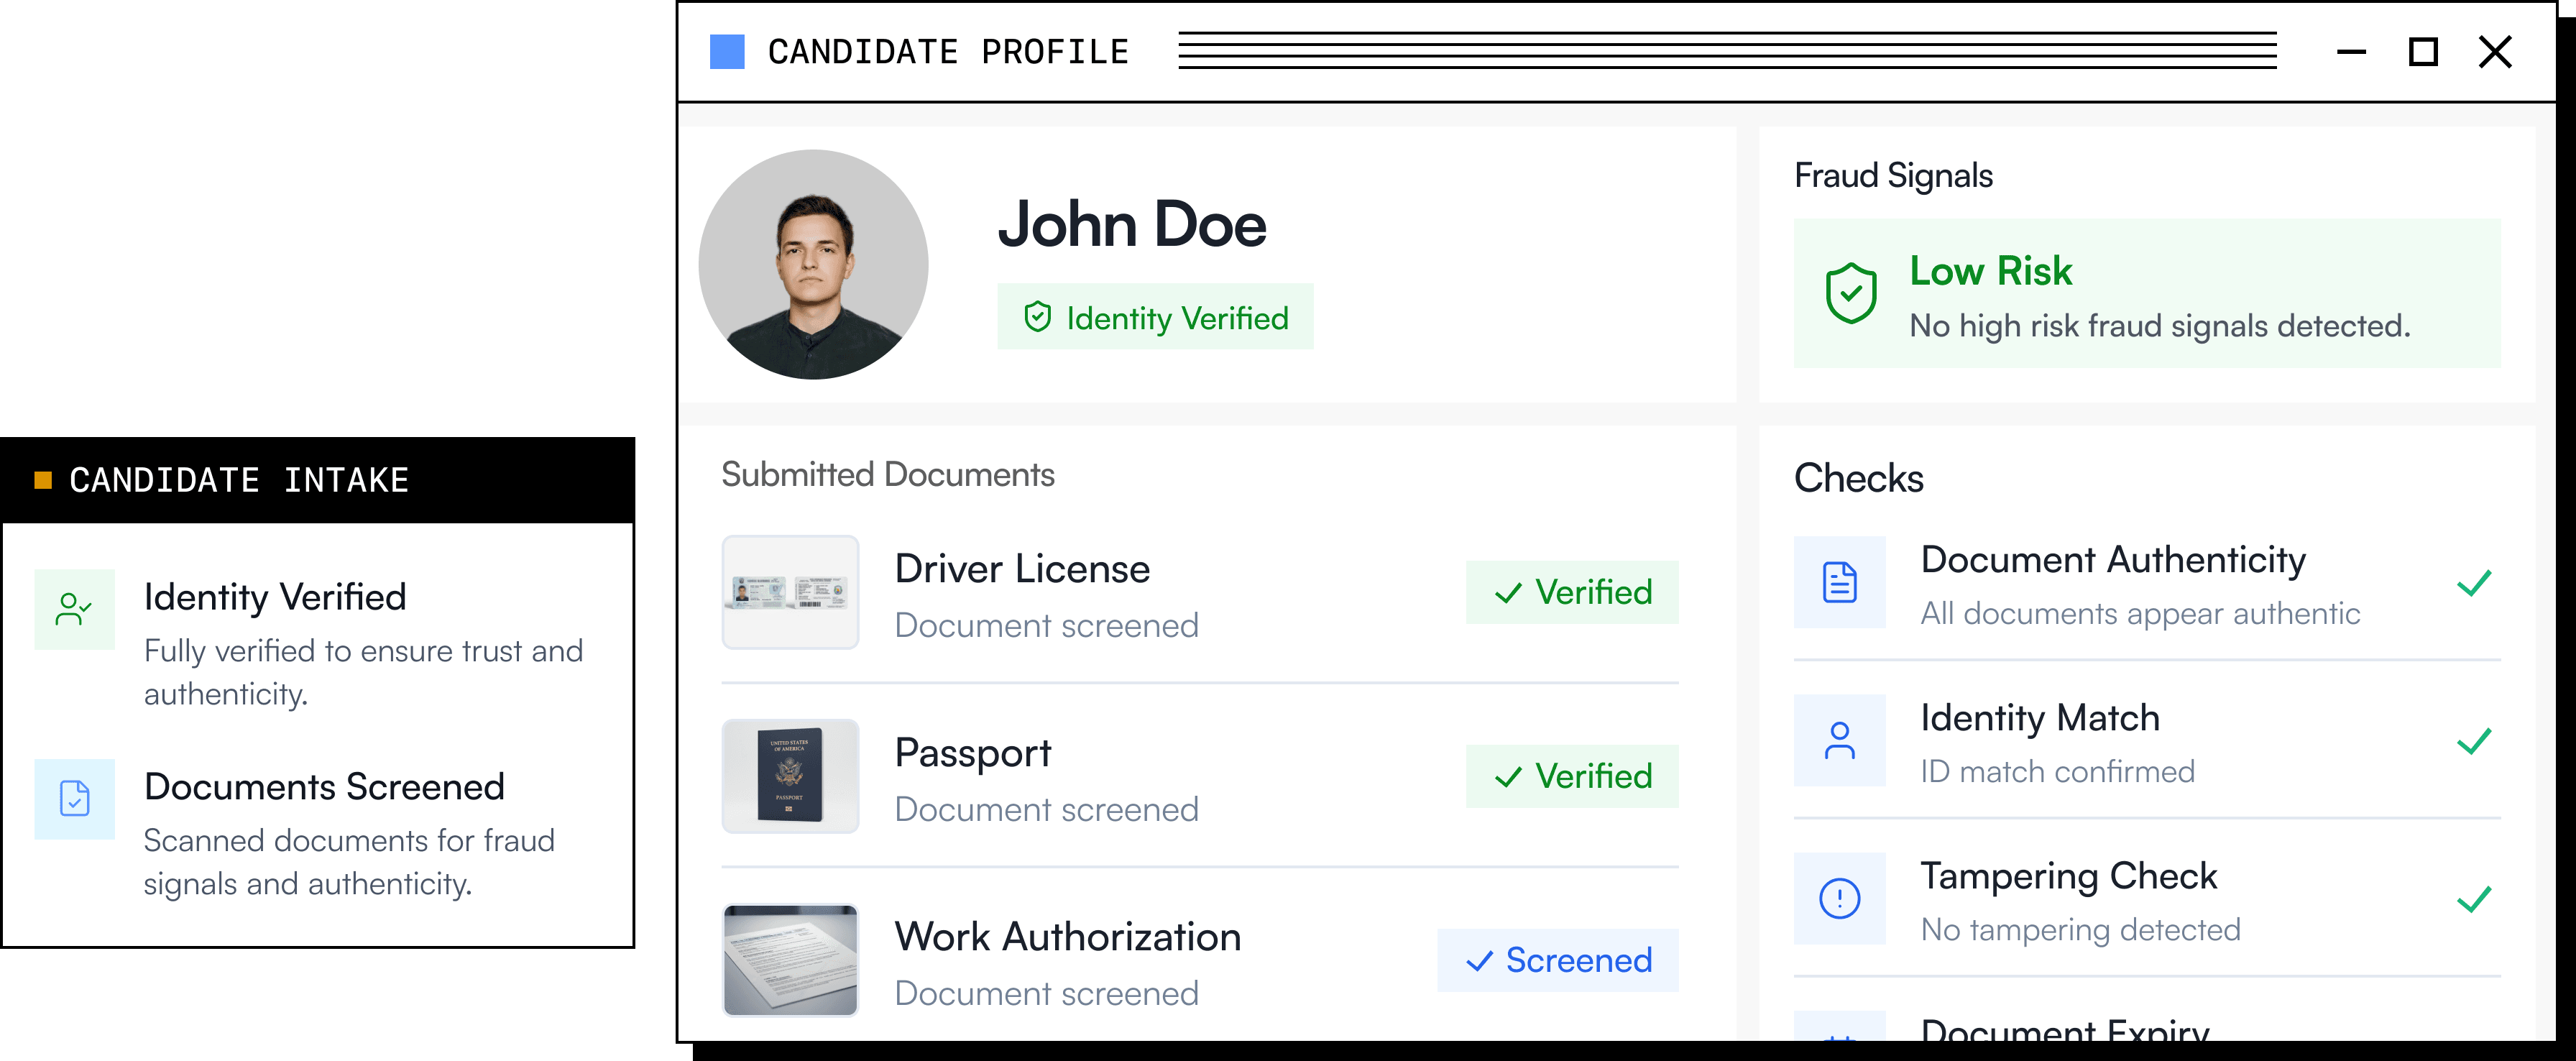Click the Document Authenticity file icon
Viewport: 2576px width, 1061px height.
pyautogui.click(x=1840, y=582)
